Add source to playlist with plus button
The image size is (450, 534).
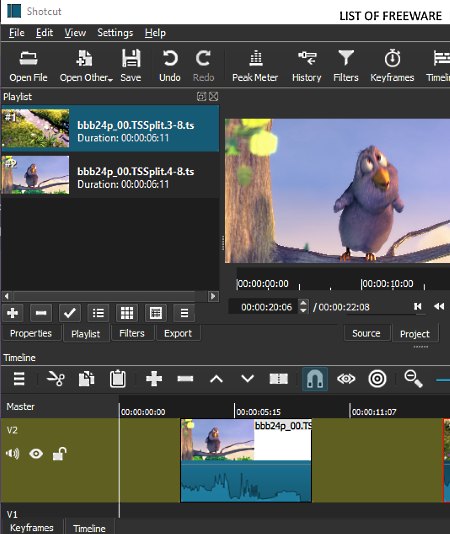point(12,313)
